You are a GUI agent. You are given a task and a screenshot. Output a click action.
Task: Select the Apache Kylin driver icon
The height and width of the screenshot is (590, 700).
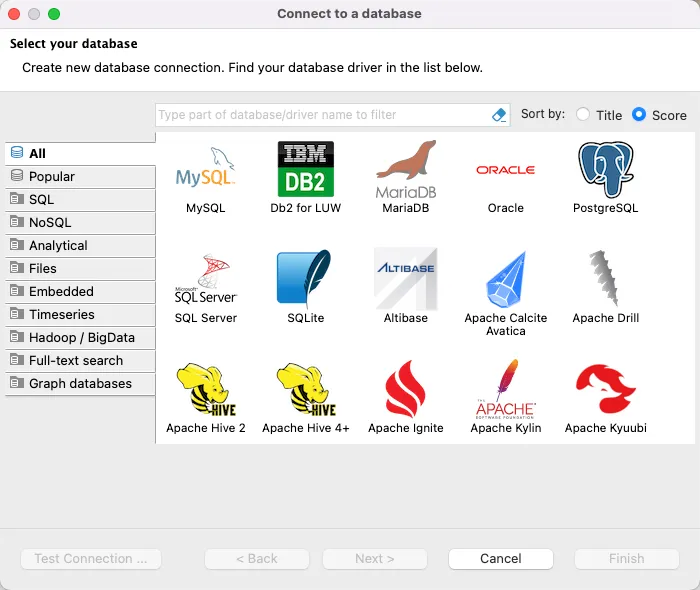(x=506, y=389)
